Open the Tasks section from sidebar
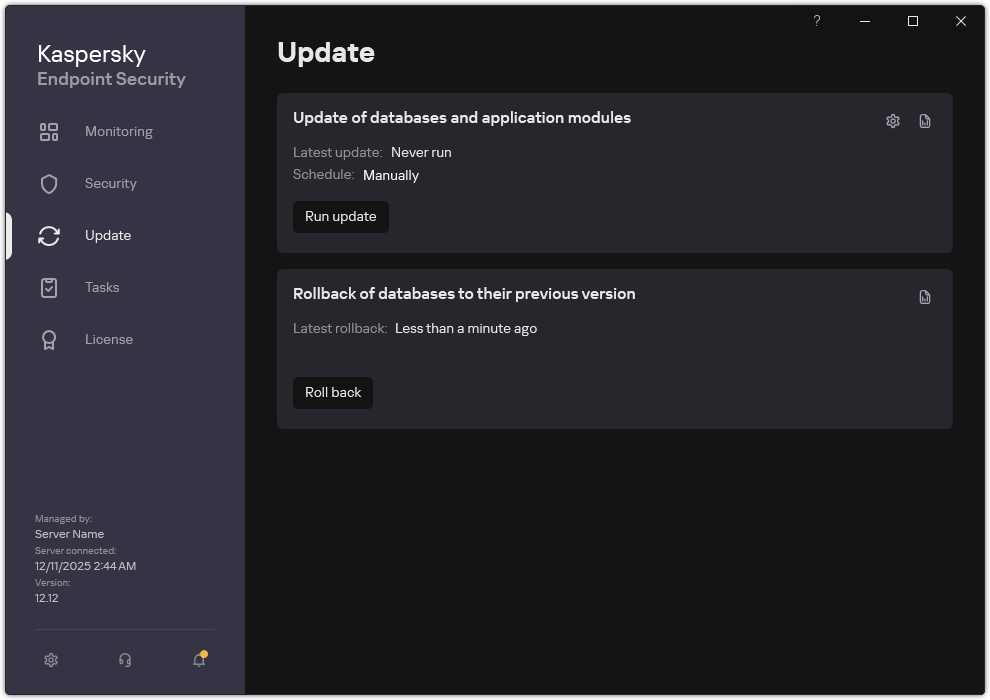The width and height of the screenshot is (990, 700). [101, 287]
